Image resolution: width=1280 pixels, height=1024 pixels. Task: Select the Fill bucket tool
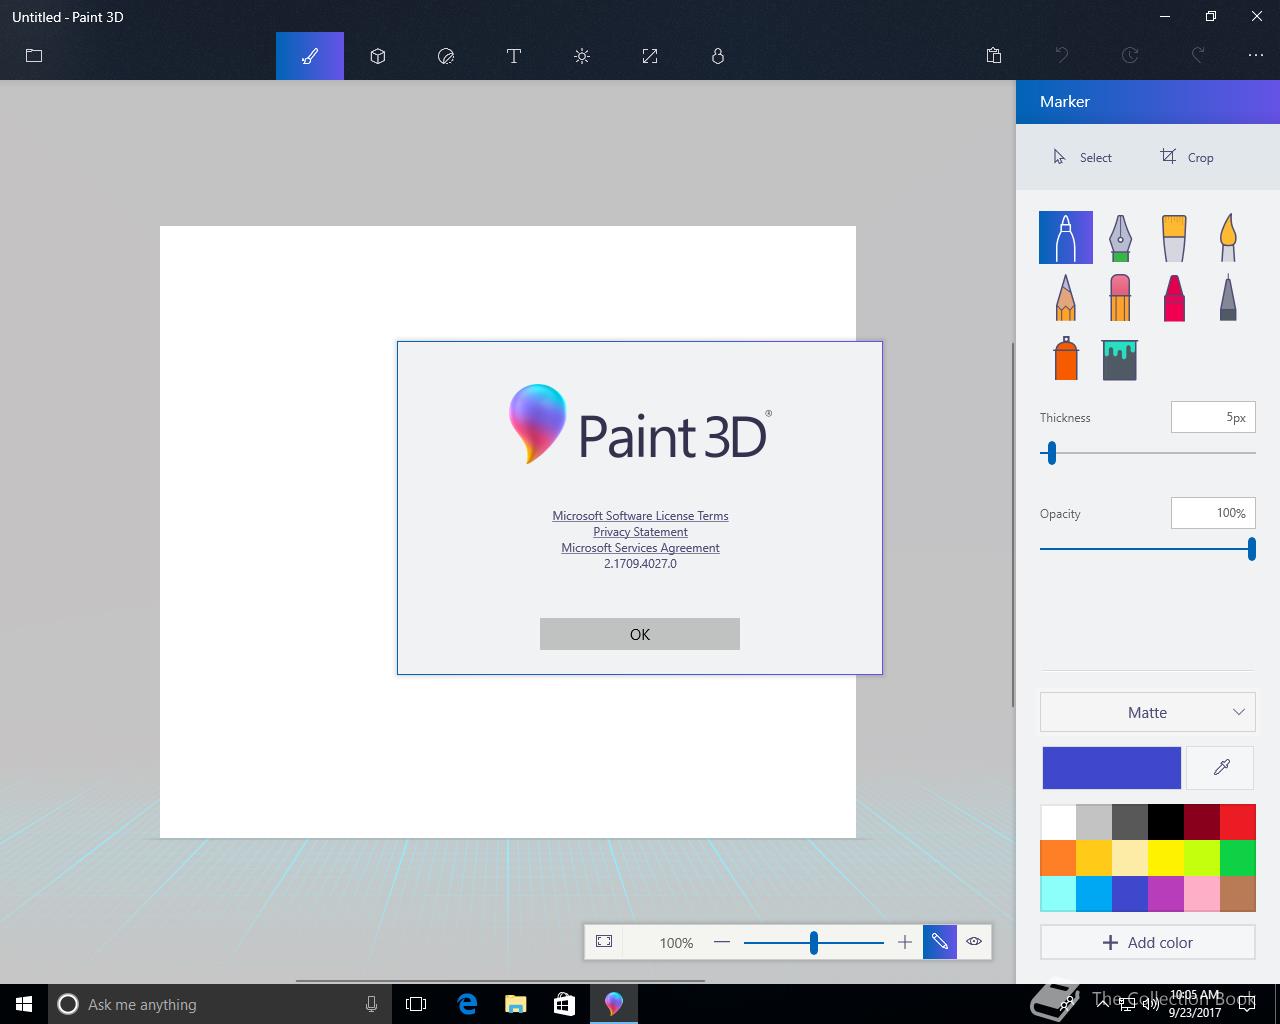click(x=1120, y=359)
